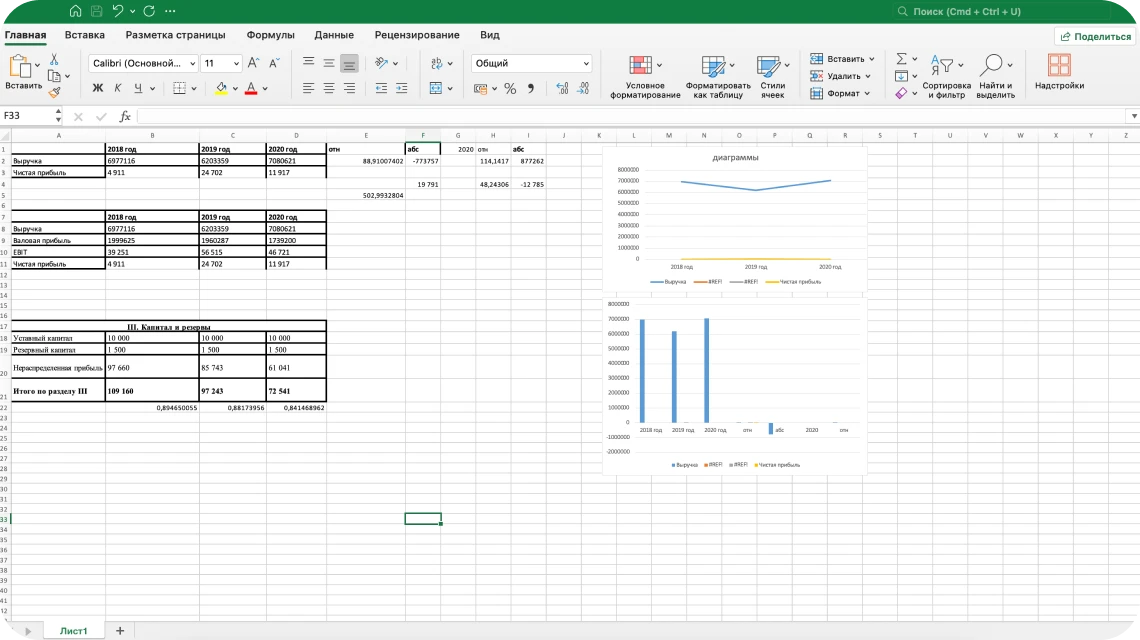Screen dimensions: 1140x640
Task: Open the Лист1 sheet tab
Action: (x=74, y=631)
